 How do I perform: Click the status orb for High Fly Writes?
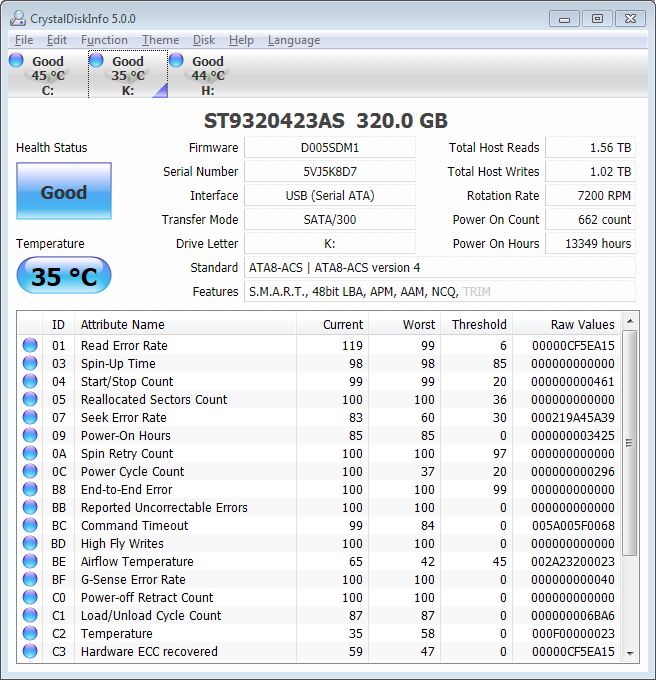(30, 543)
